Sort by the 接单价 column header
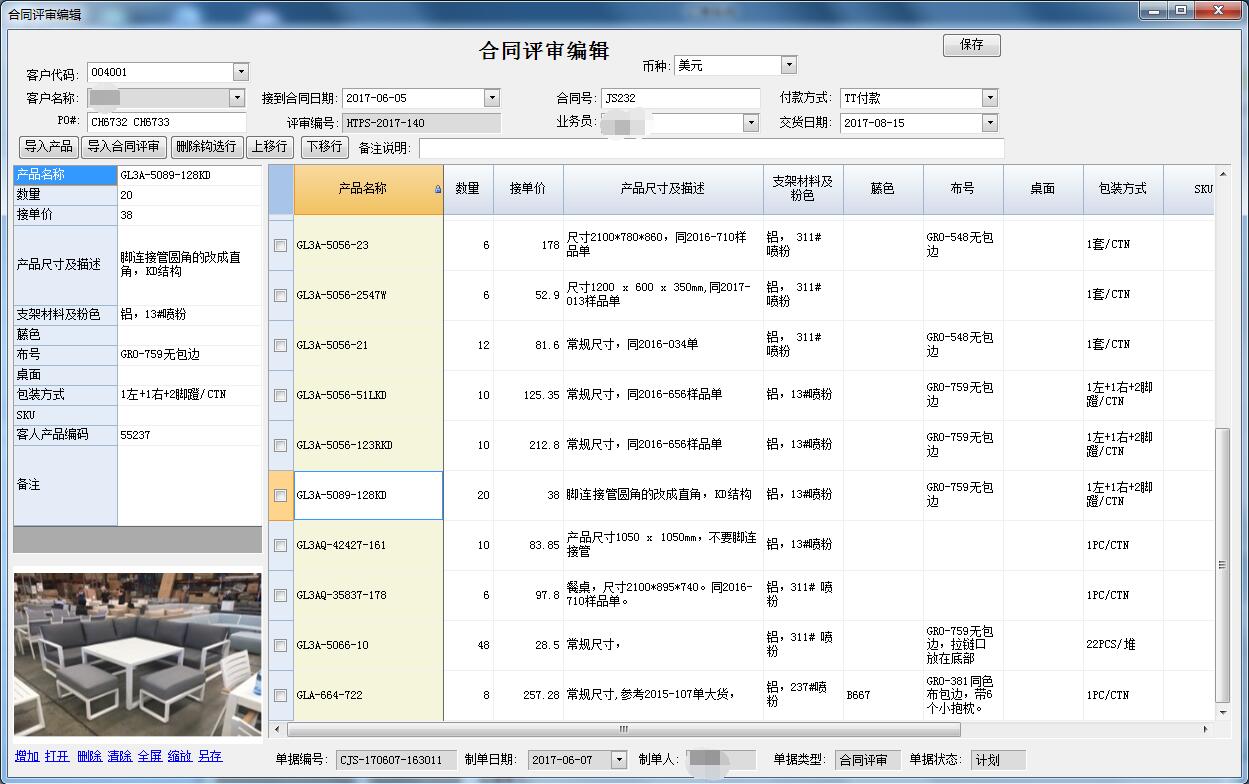This screenshot has width=1249, height=784. click(528, 189)
